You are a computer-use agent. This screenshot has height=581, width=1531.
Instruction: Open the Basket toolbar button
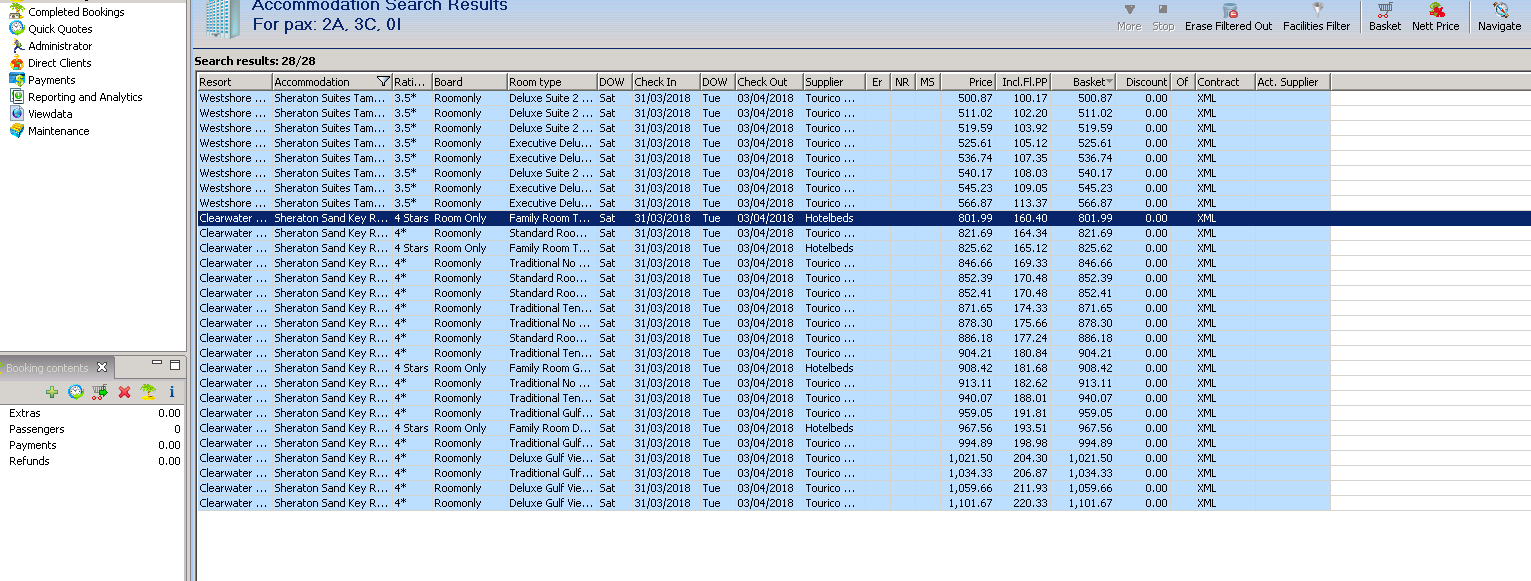1384,17
